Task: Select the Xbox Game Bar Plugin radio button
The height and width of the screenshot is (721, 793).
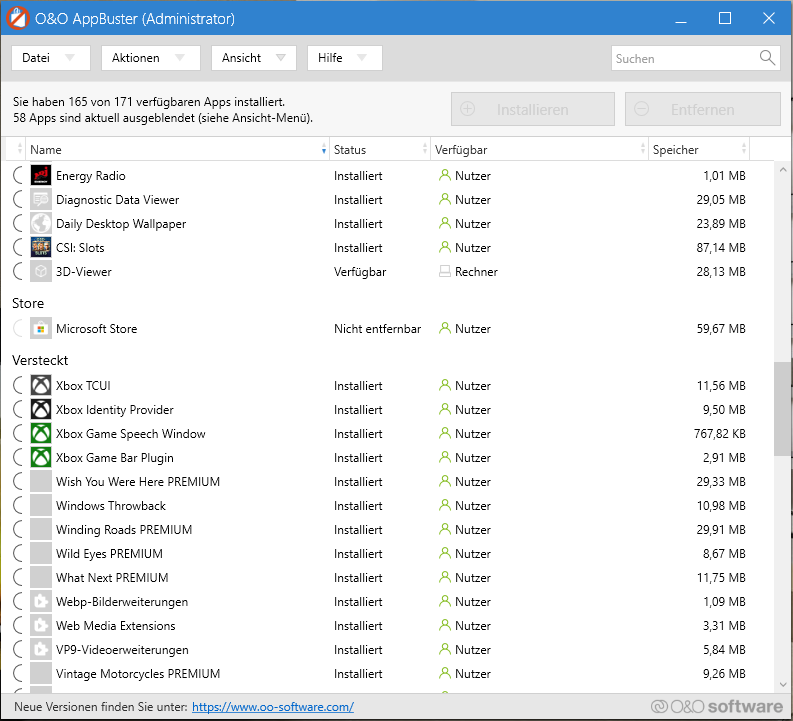Action: click(x=18, y=458)
